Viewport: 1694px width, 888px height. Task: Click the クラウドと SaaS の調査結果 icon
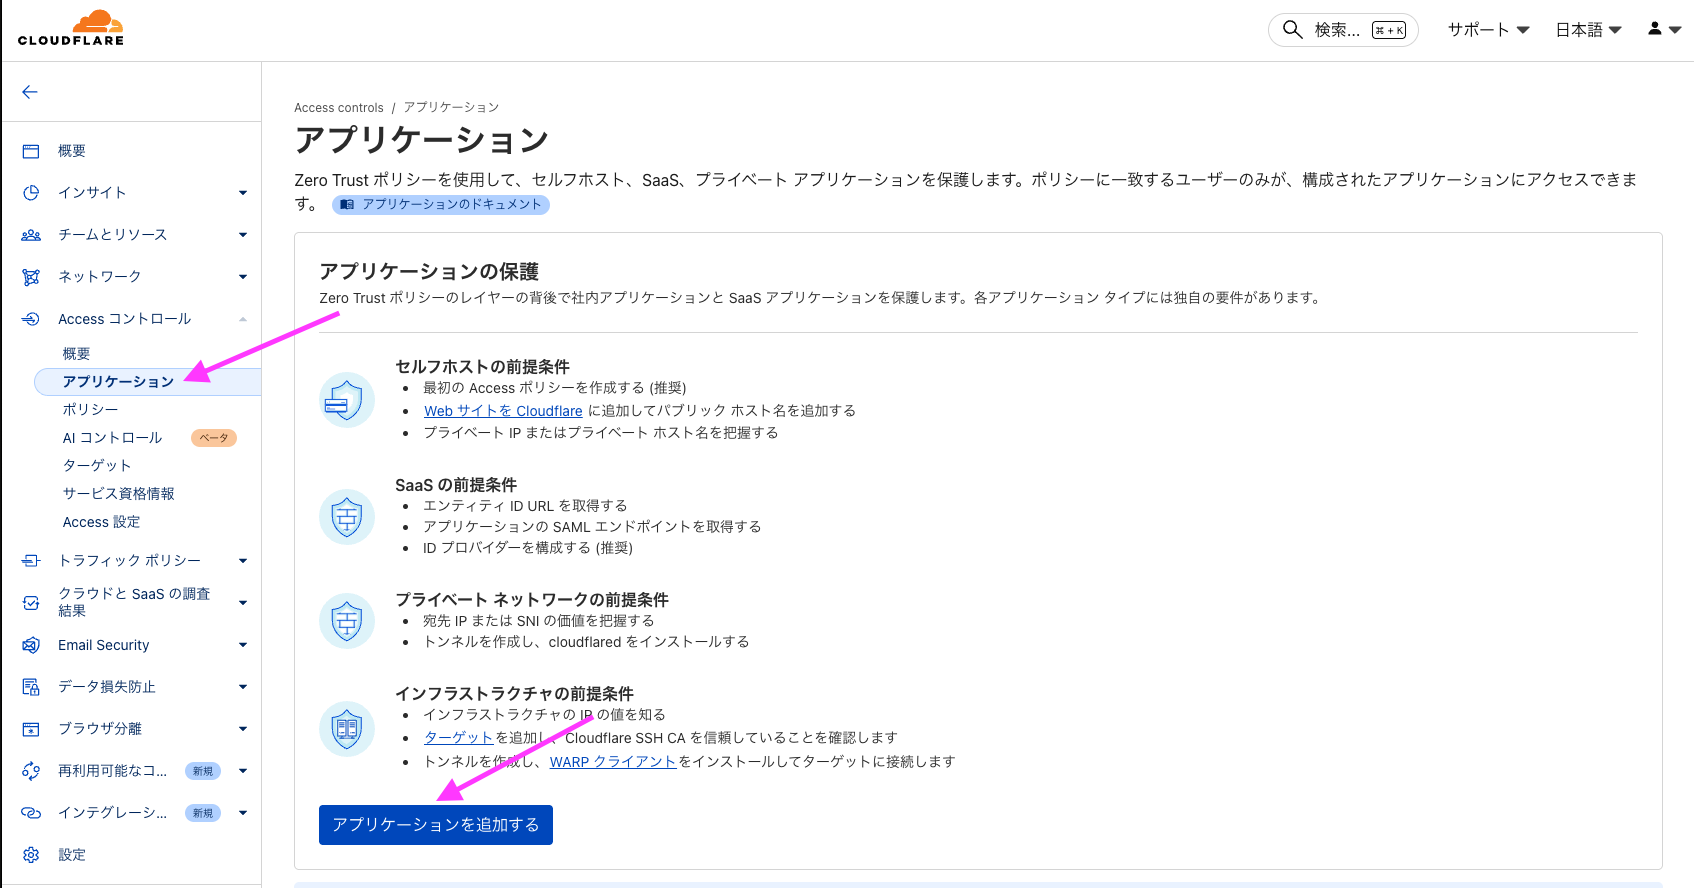(x=31, y=603)
